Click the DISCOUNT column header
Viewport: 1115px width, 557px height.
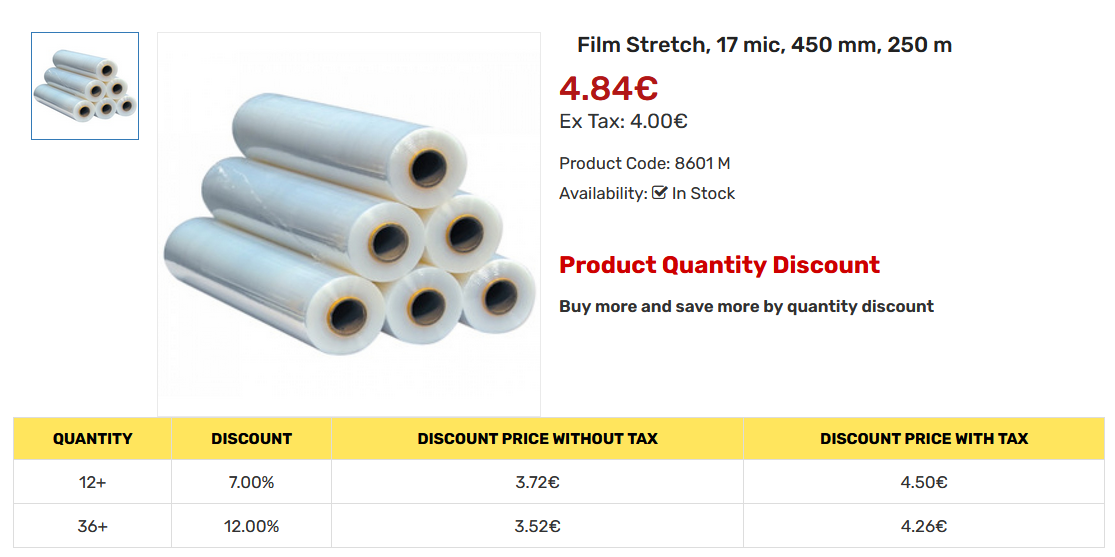pyautogui.click(x=251, y=438)
